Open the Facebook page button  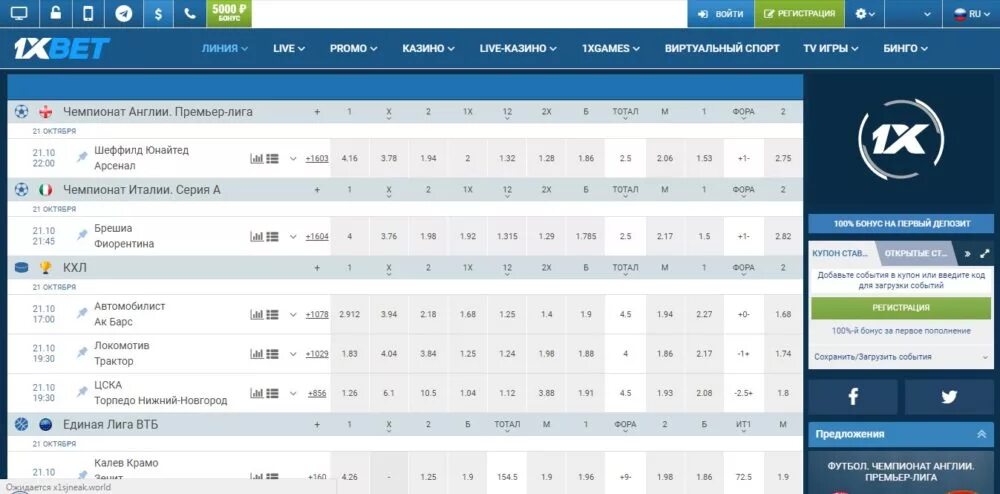point(853,396)
